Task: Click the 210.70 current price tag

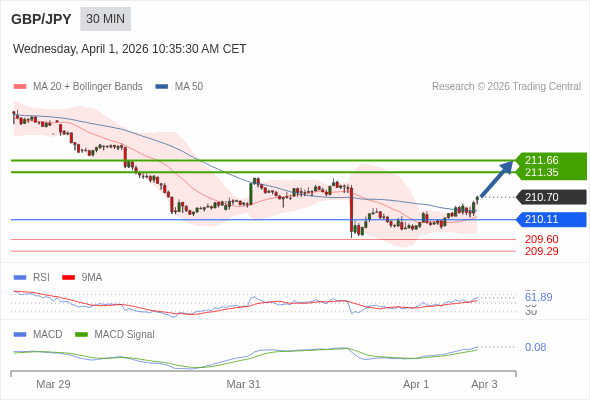Action: click(551, 197)
